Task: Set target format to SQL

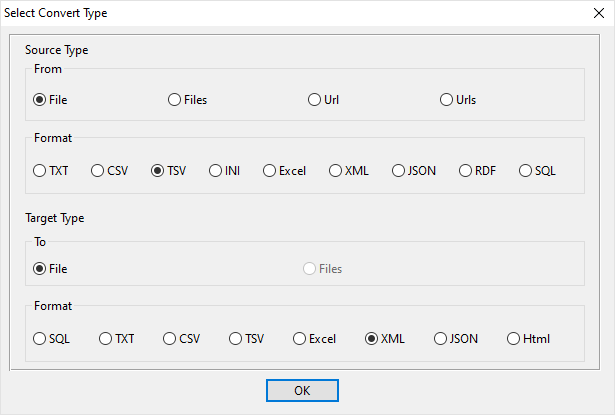Action: [x=40, y=339]
